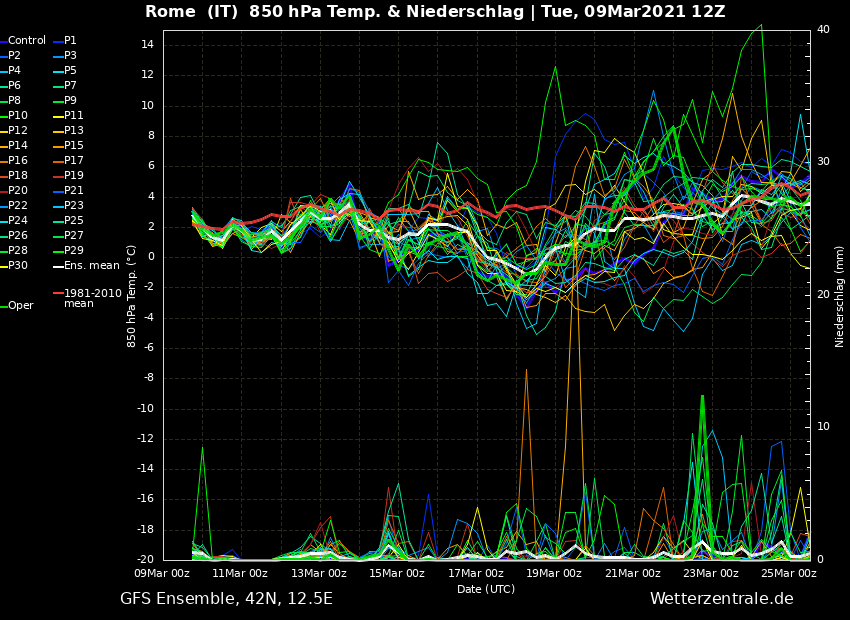This screenshot has width=850, height=620.
Task: Choose the '21Mar 00z' x-axis label
Action: (x=633, y=573)
